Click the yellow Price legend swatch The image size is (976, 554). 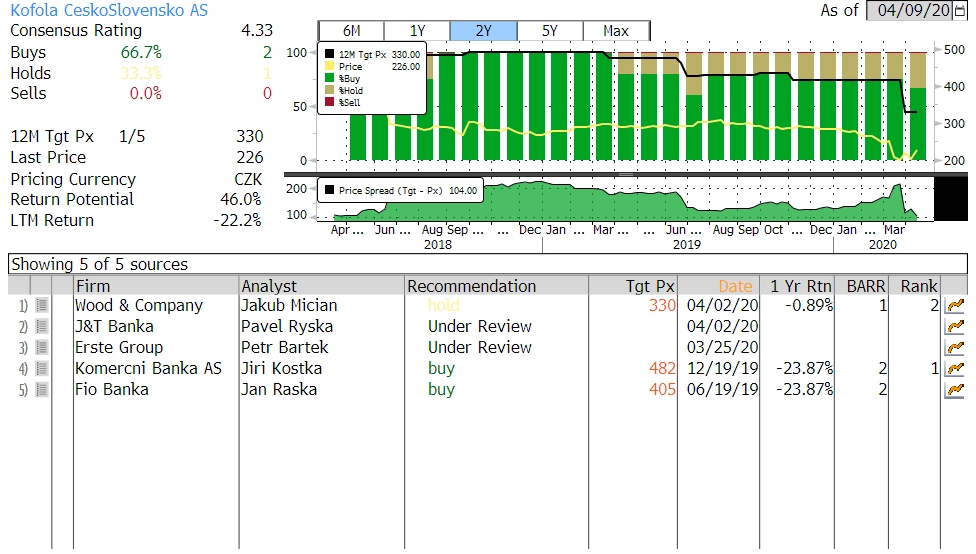[329, 66]
